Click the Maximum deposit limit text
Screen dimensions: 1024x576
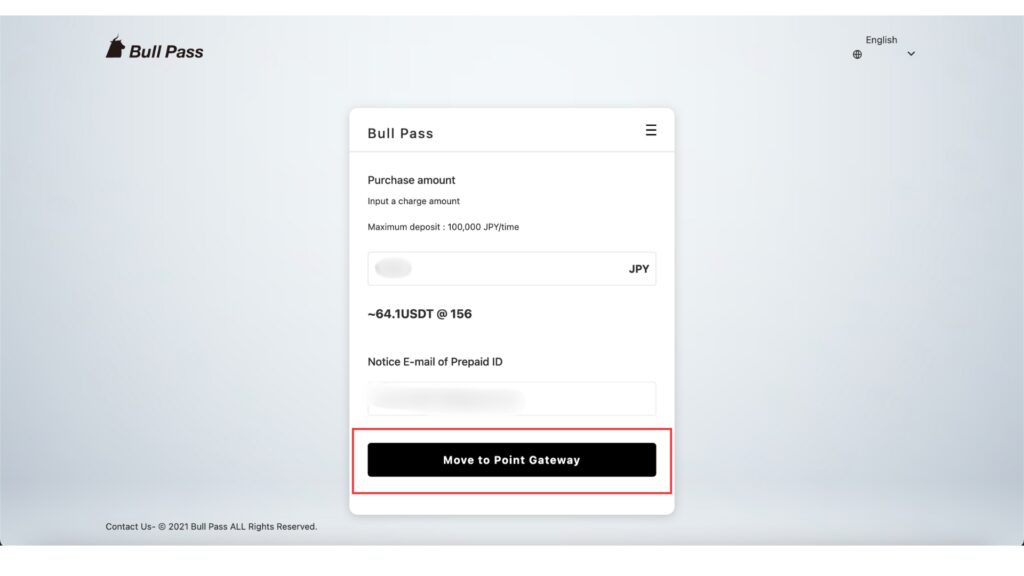(443, 227)
